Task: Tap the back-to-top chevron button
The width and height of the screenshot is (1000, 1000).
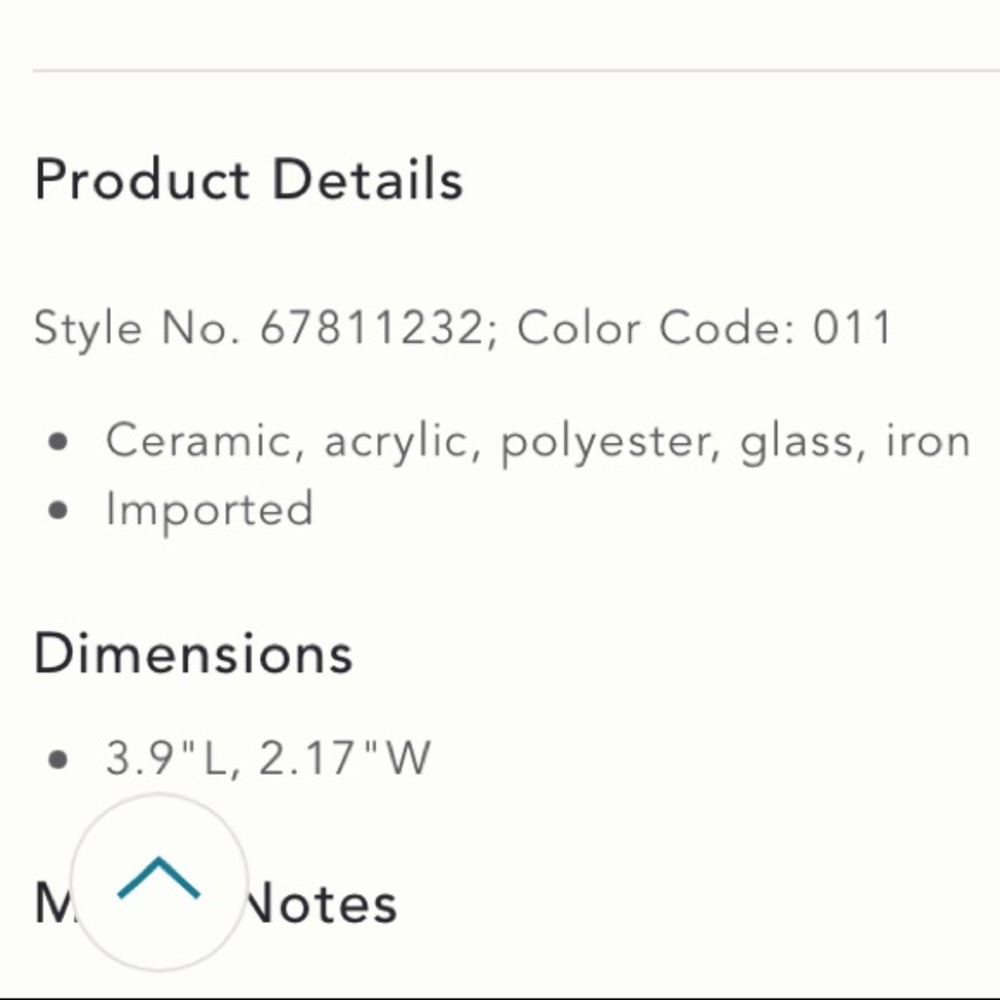Action: coord(159,882)
